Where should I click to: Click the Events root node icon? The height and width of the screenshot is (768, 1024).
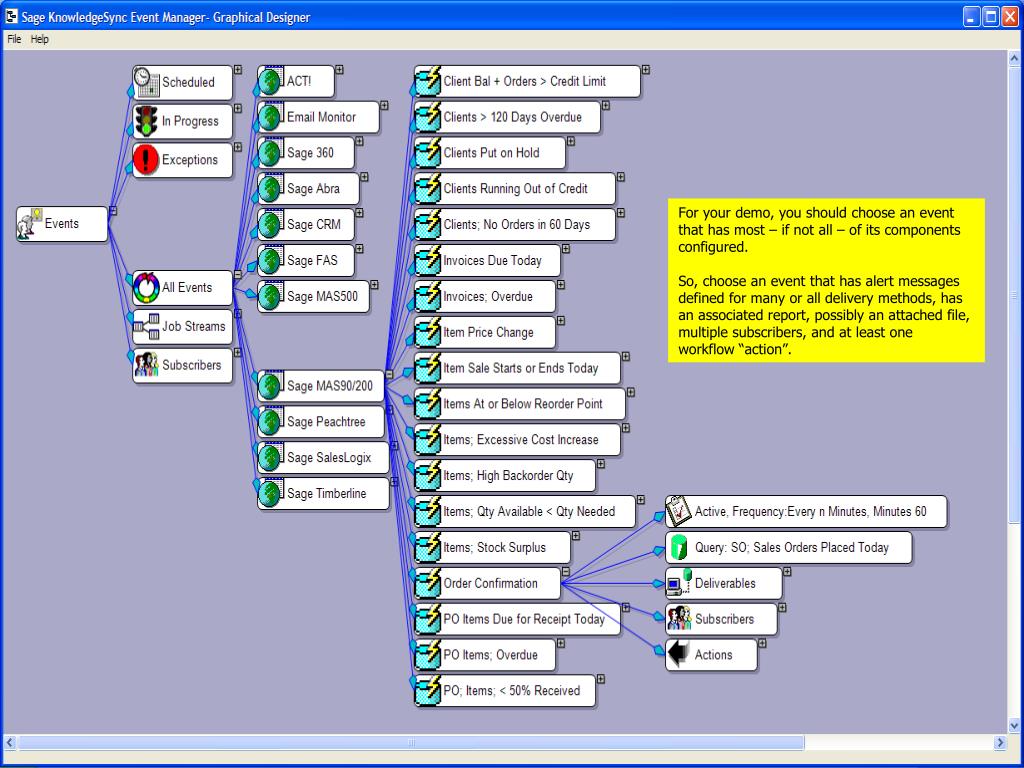pyautogui.click(x=29, y=224)
